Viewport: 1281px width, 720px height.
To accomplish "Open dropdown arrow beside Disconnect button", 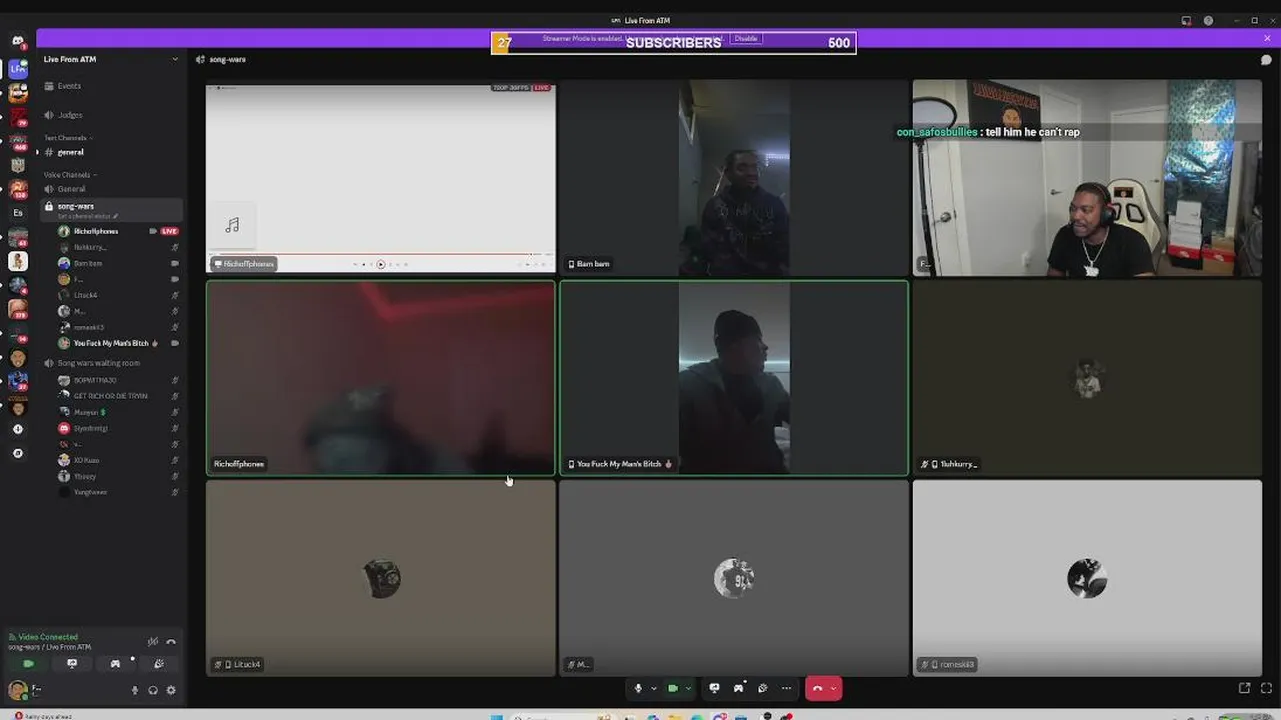I will (x=834, y=688).
